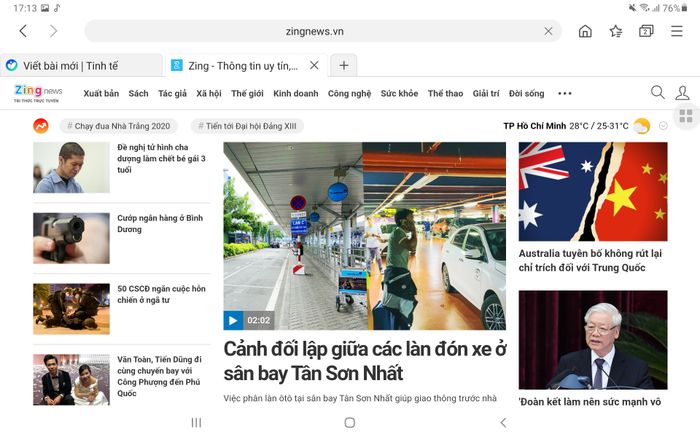Open the riot police thumbnail
The height and width of the screenshot is (438, 700).
[x=71, y=309]
